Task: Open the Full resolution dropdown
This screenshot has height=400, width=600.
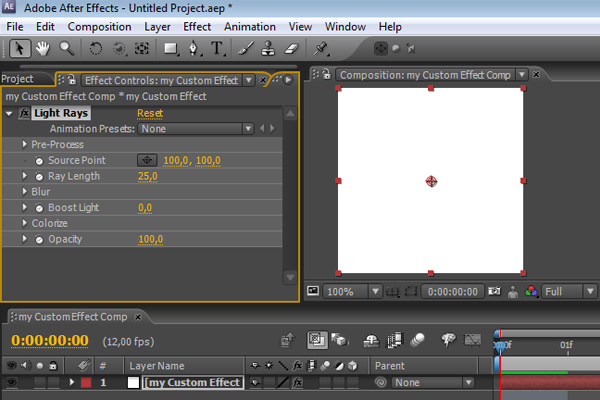Action: tap(569, 292)
